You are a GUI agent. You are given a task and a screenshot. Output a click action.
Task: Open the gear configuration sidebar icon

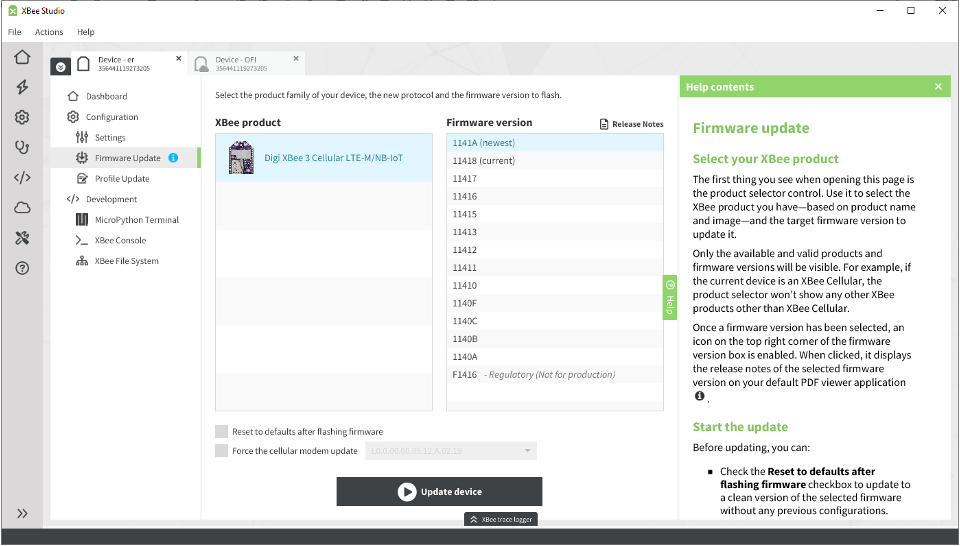click(22, 117)
